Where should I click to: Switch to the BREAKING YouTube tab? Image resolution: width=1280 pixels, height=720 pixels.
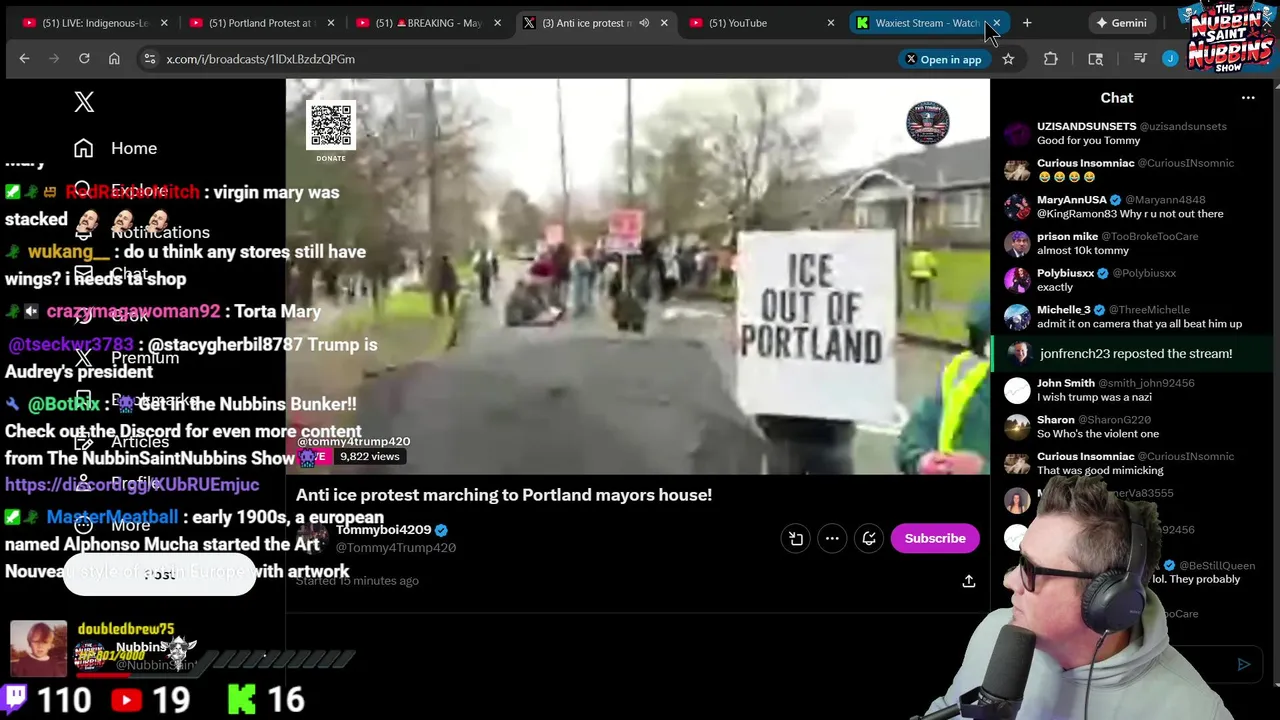[x=428, y=23]
